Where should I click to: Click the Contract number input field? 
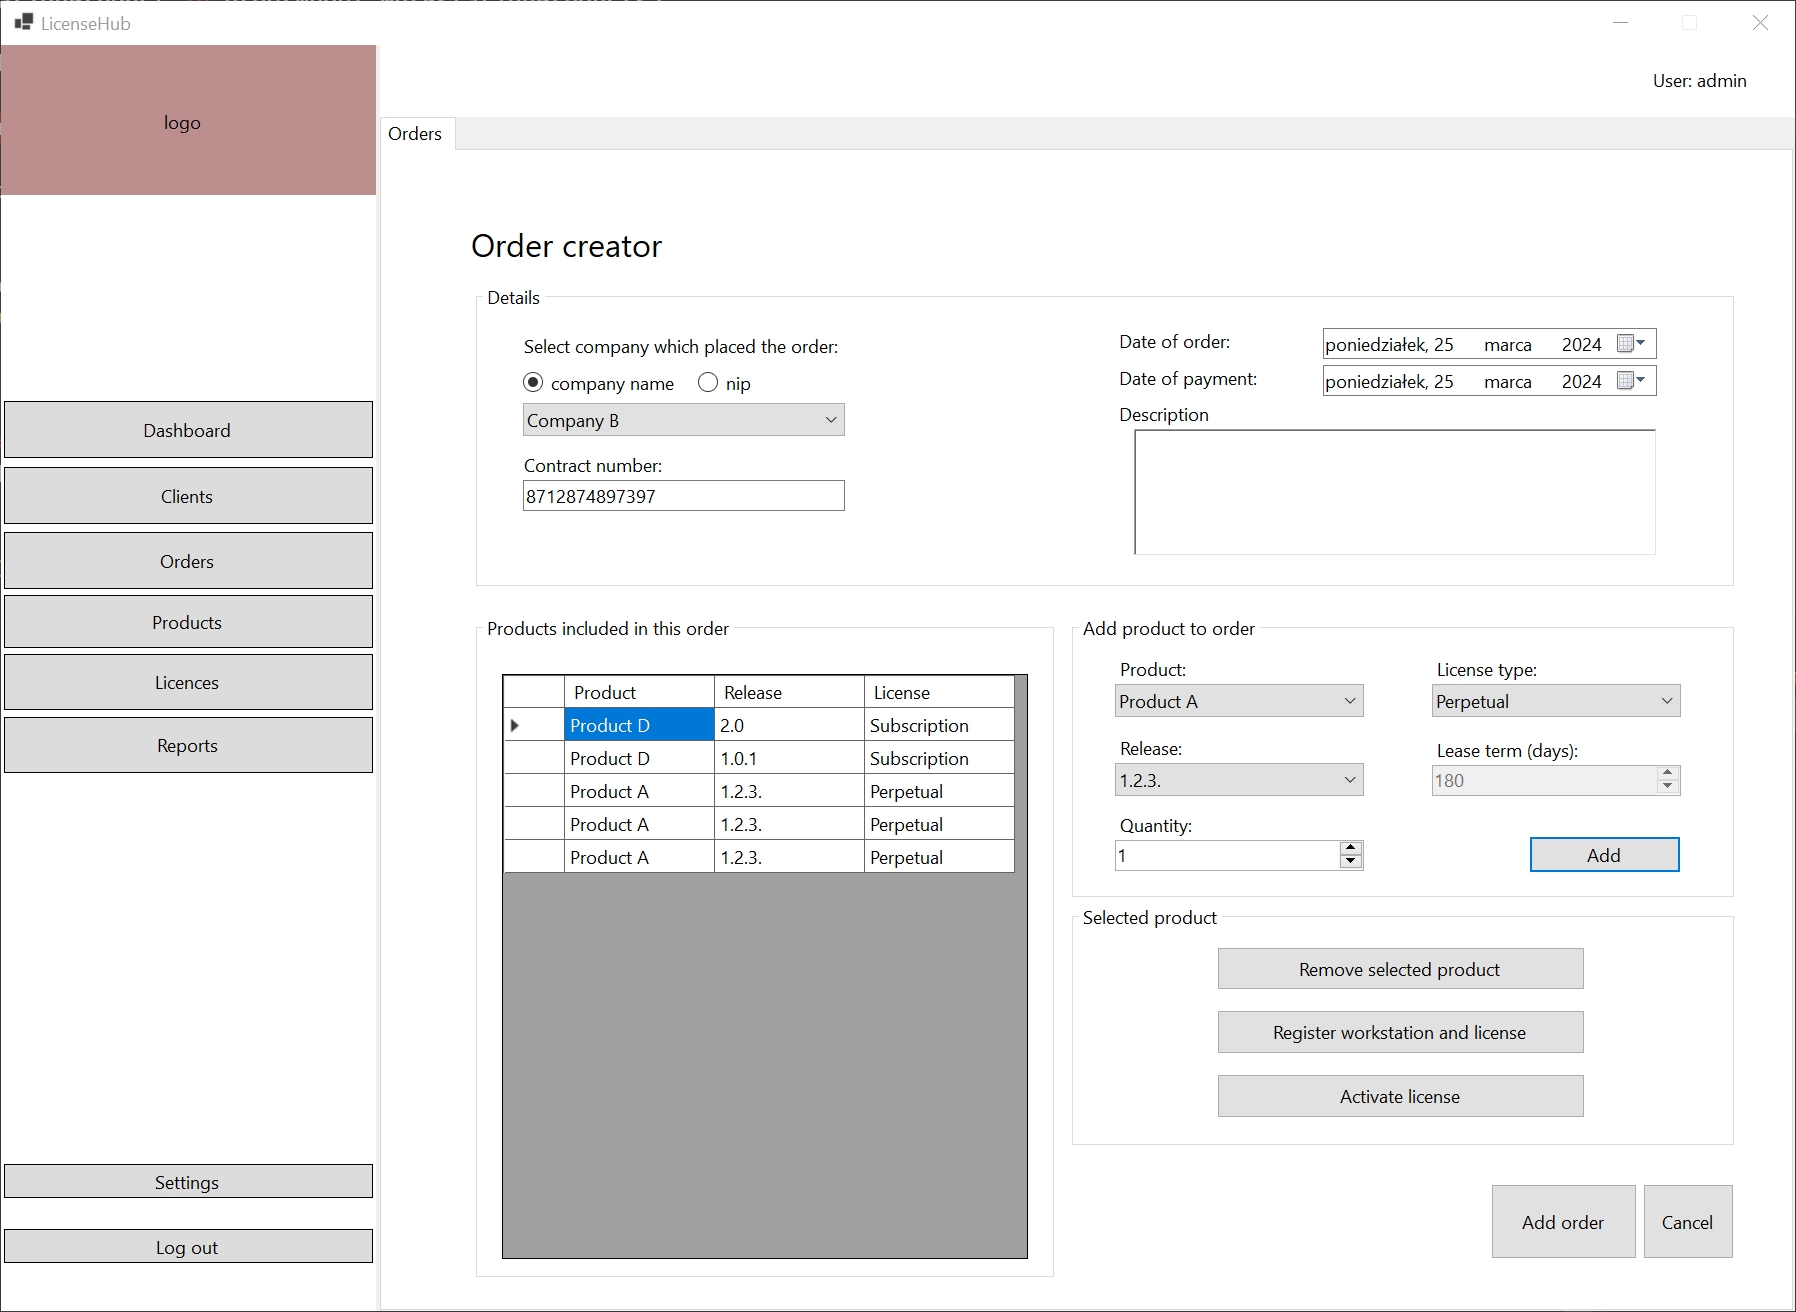[x=684, y=496]
